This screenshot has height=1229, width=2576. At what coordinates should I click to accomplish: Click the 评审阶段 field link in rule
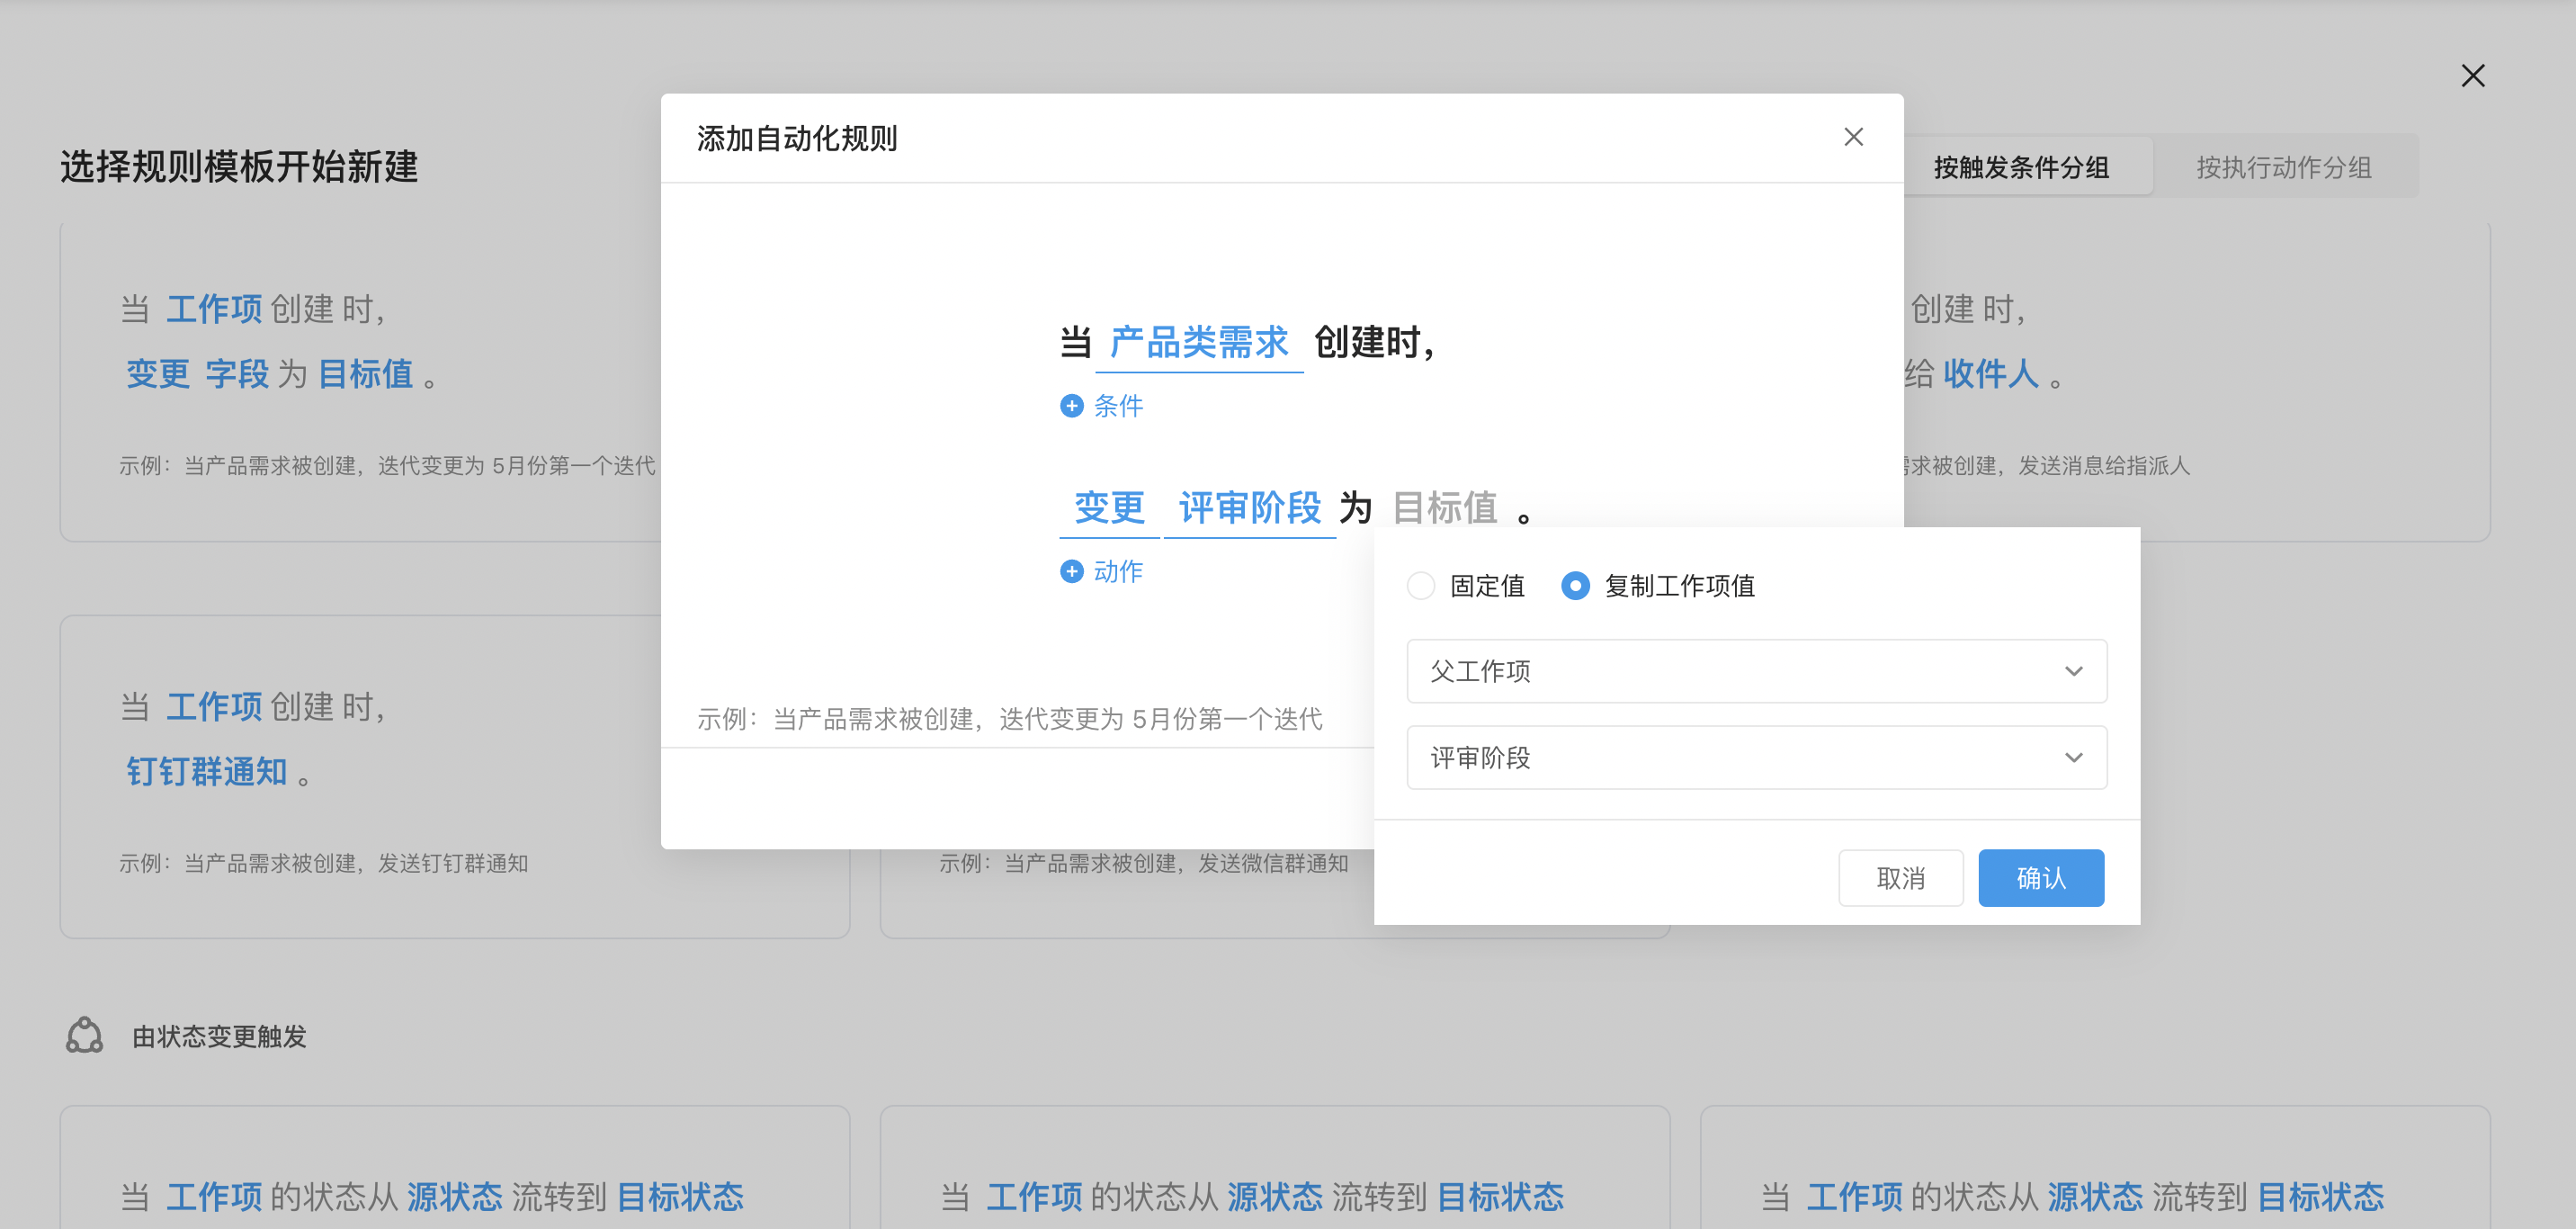coord(1250,508)
